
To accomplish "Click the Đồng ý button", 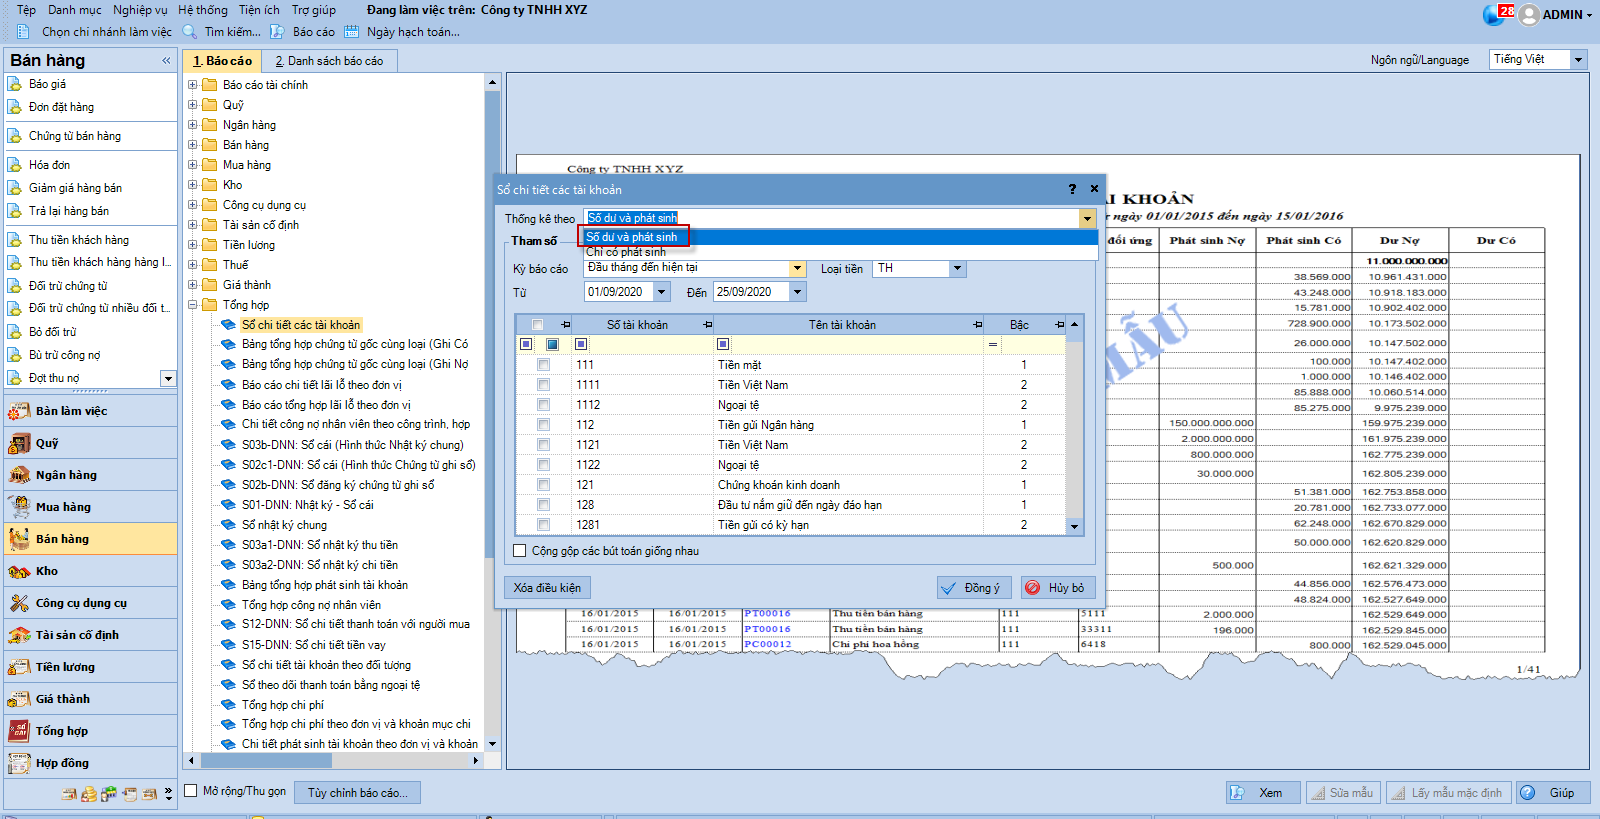I will [x=974, y=588].
